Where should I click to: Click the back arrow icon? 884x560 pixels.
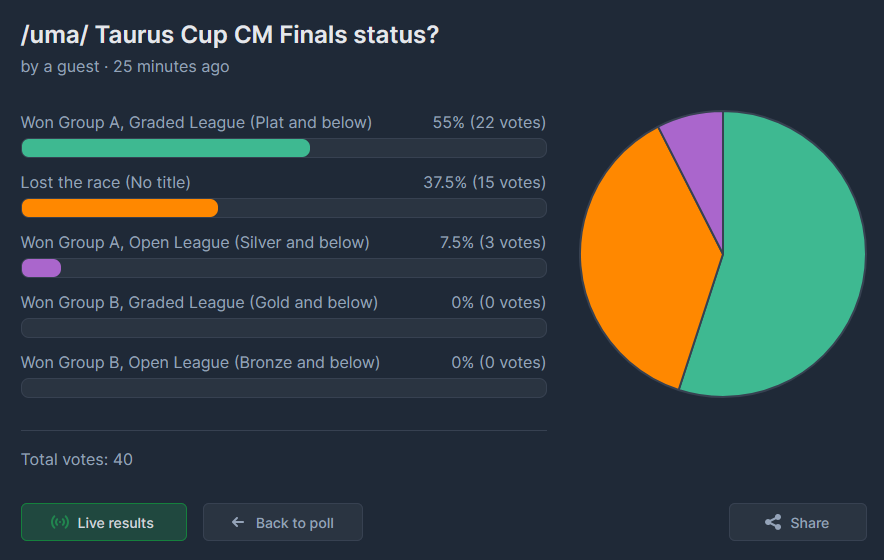tap(237, 523)
